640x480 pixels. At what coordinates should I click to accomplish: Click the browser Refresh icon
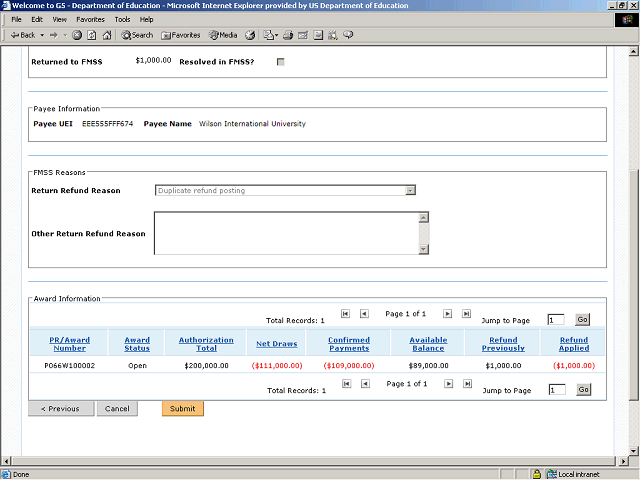click(92, 35)
